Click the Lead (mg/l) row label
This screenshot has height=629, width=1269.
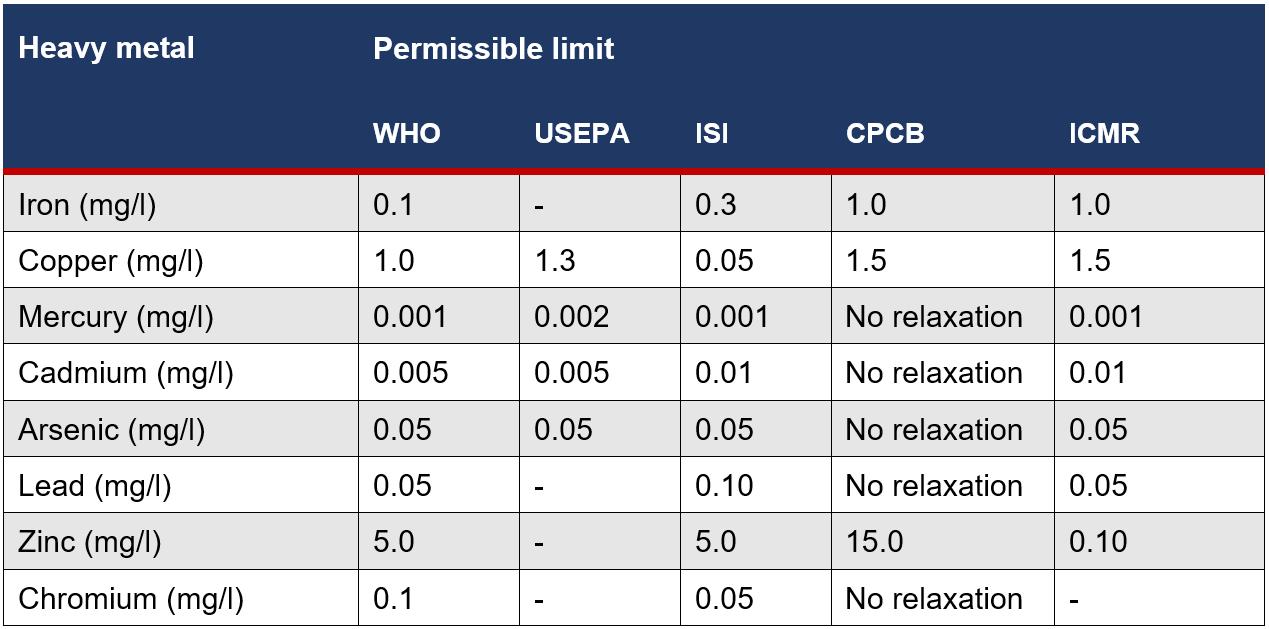click(x=94, y=486)
